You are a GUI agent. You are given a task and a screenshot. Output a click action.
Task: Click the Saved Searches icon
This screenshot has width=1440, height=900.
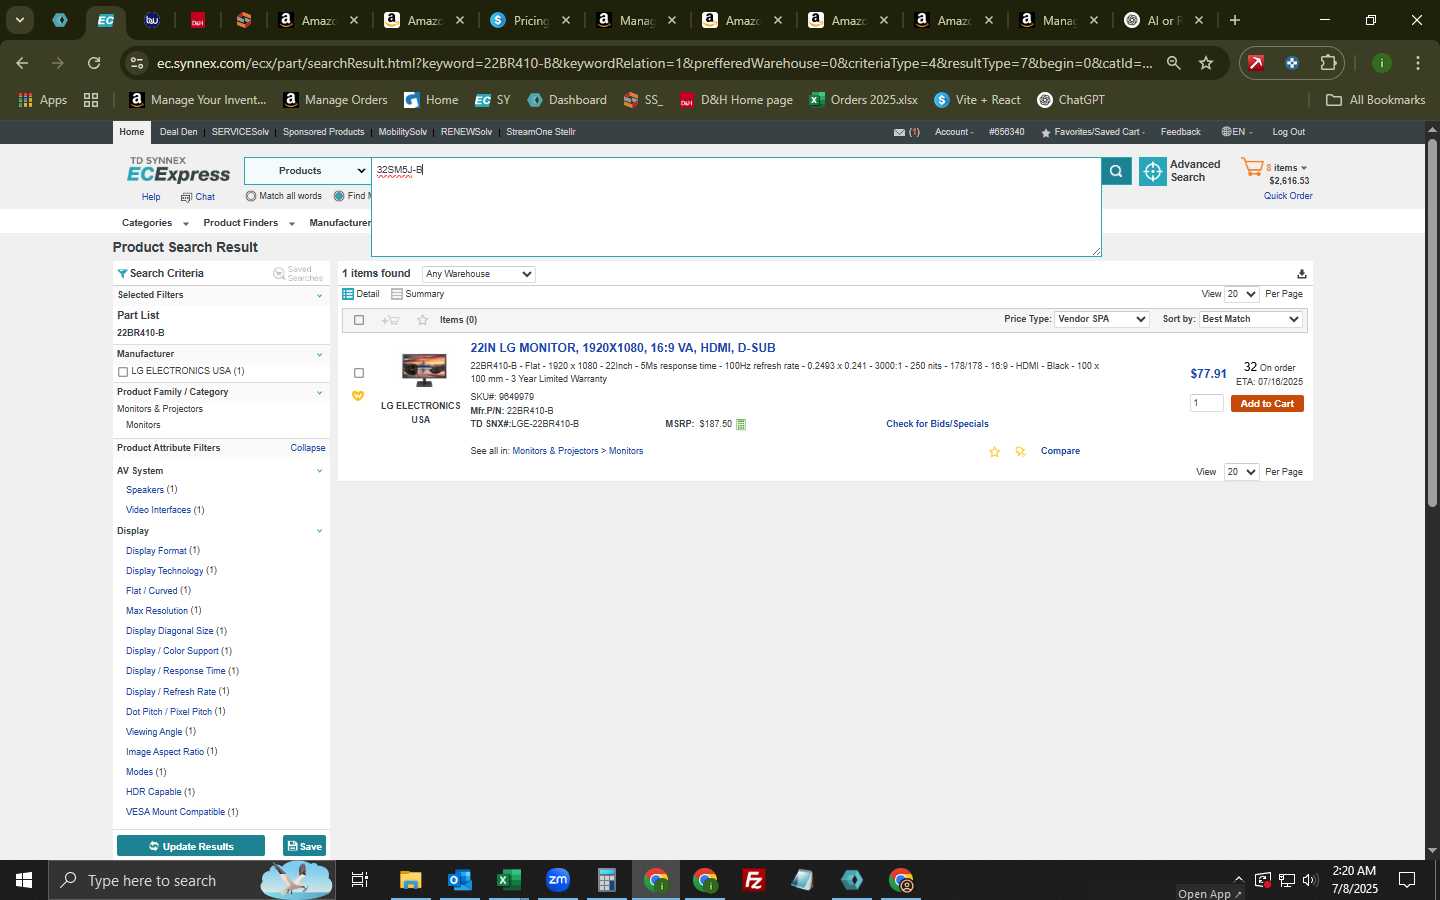coord(279,274)
